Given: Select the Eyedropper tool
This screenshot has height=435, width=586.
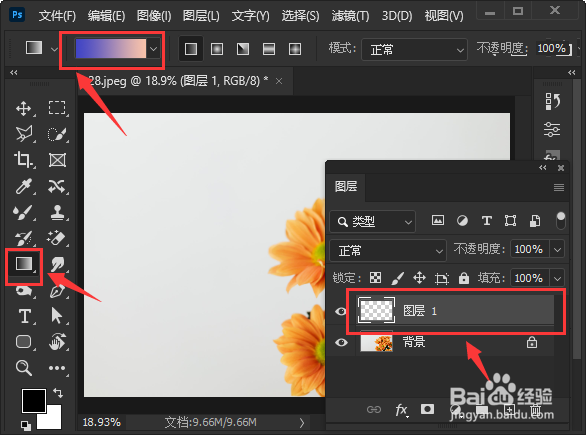Looking at the screenshot, I should point(24,186).
